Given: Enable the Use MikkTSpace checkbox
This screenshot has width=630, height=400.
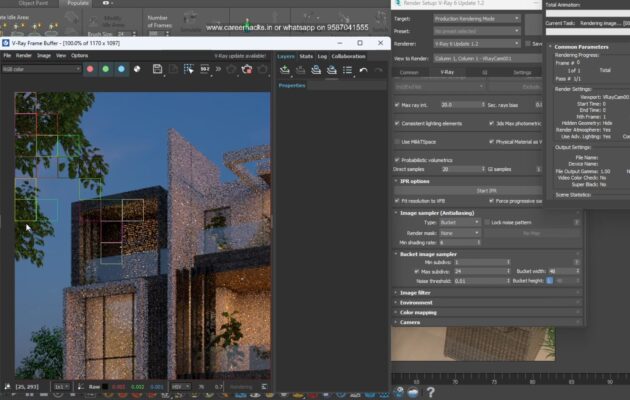Looking at the screenshot, I should pyautogui.click(x=397, y=141).
